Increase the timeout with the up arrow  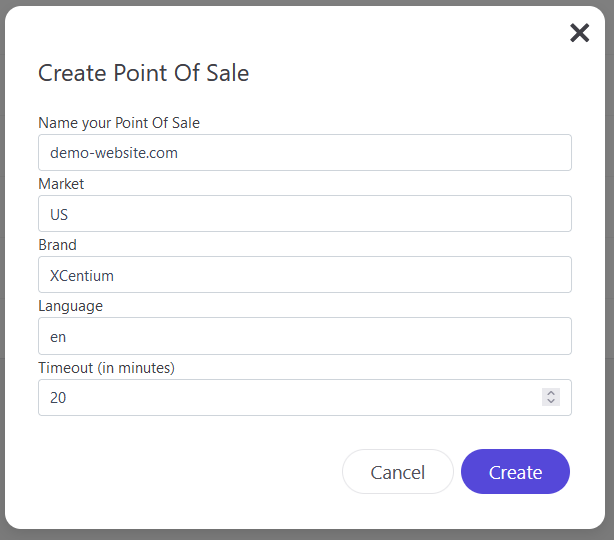(x=551, y=393)
